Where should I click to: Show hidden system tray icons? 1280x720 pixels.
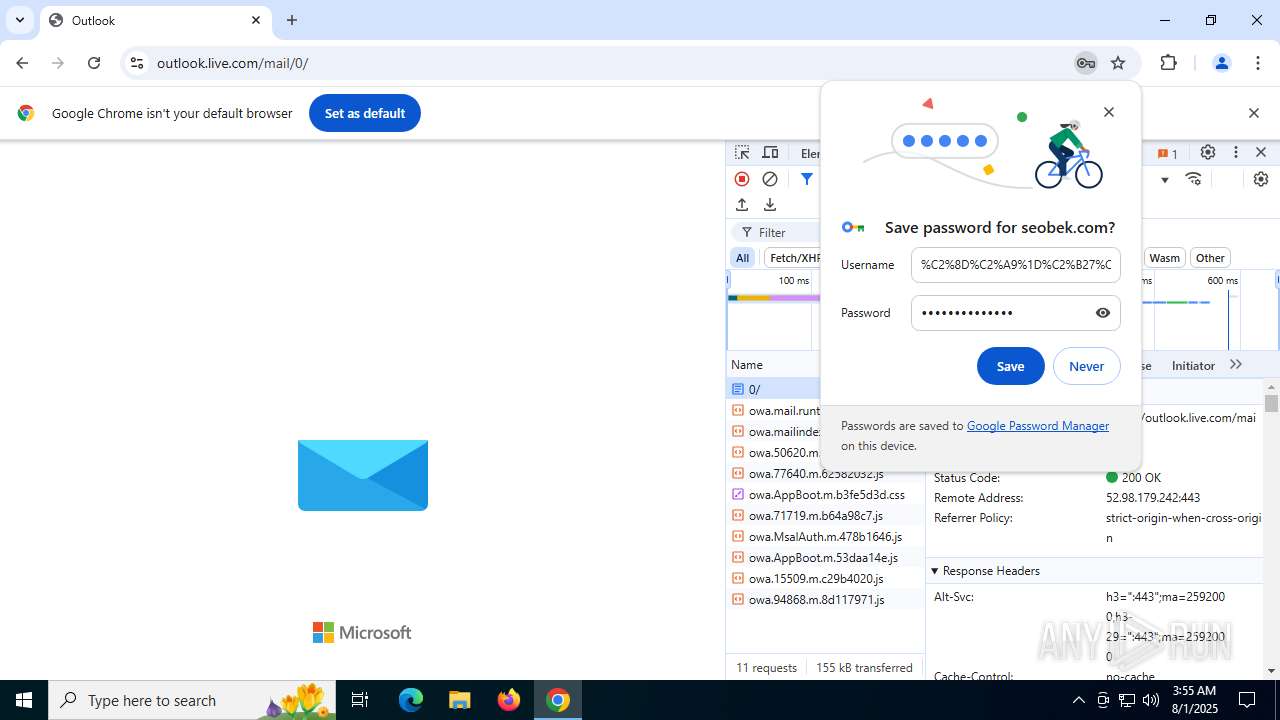click(1078, 700)
